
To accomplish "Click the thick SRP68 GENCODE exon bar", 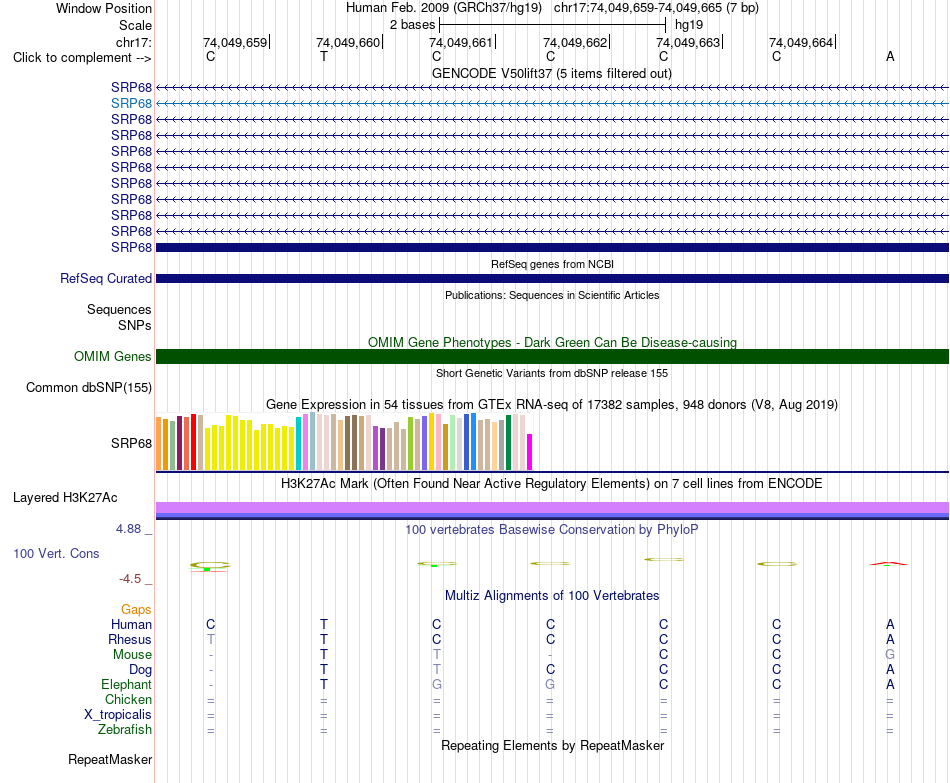I will [552, 247].
